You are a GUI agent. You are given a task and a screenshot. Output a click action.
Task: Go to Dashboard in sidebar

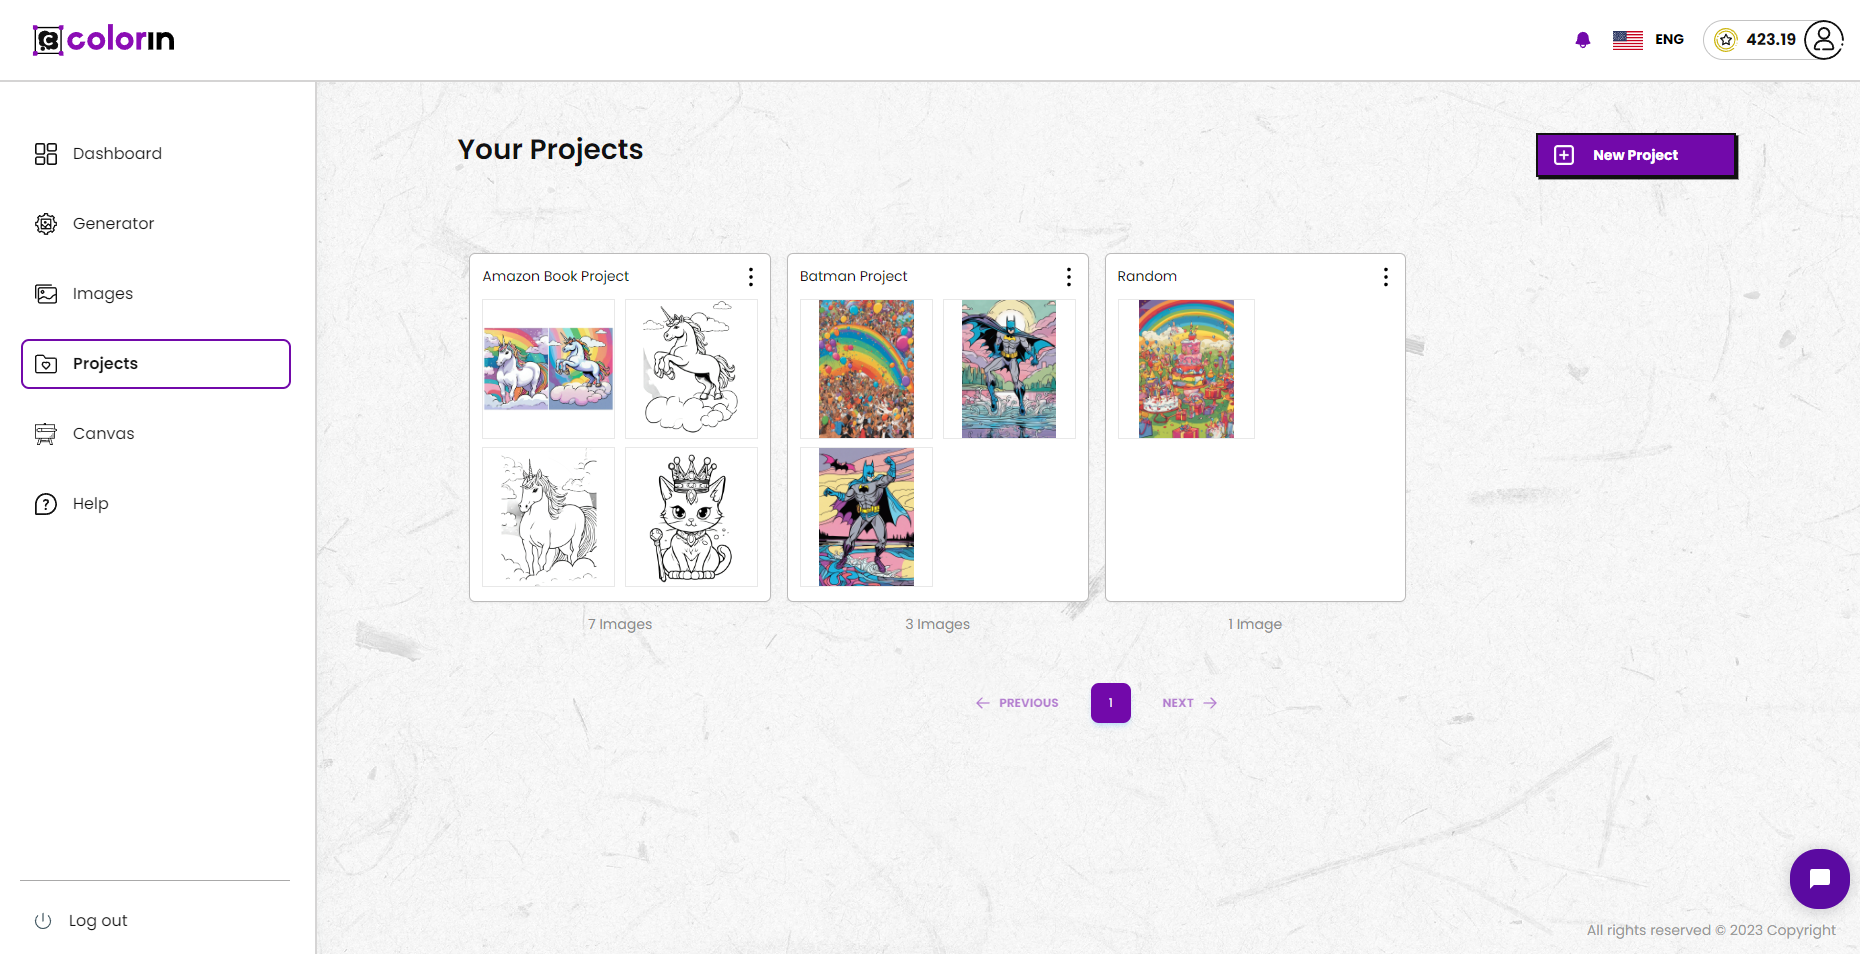pos(155,153)
